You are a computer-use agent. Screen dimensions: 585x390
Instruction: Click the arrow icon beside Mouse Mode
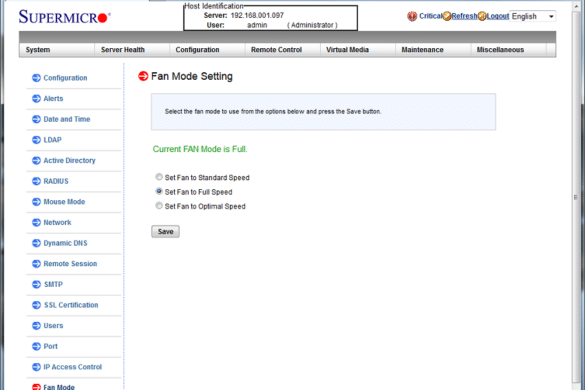point(36,202)
